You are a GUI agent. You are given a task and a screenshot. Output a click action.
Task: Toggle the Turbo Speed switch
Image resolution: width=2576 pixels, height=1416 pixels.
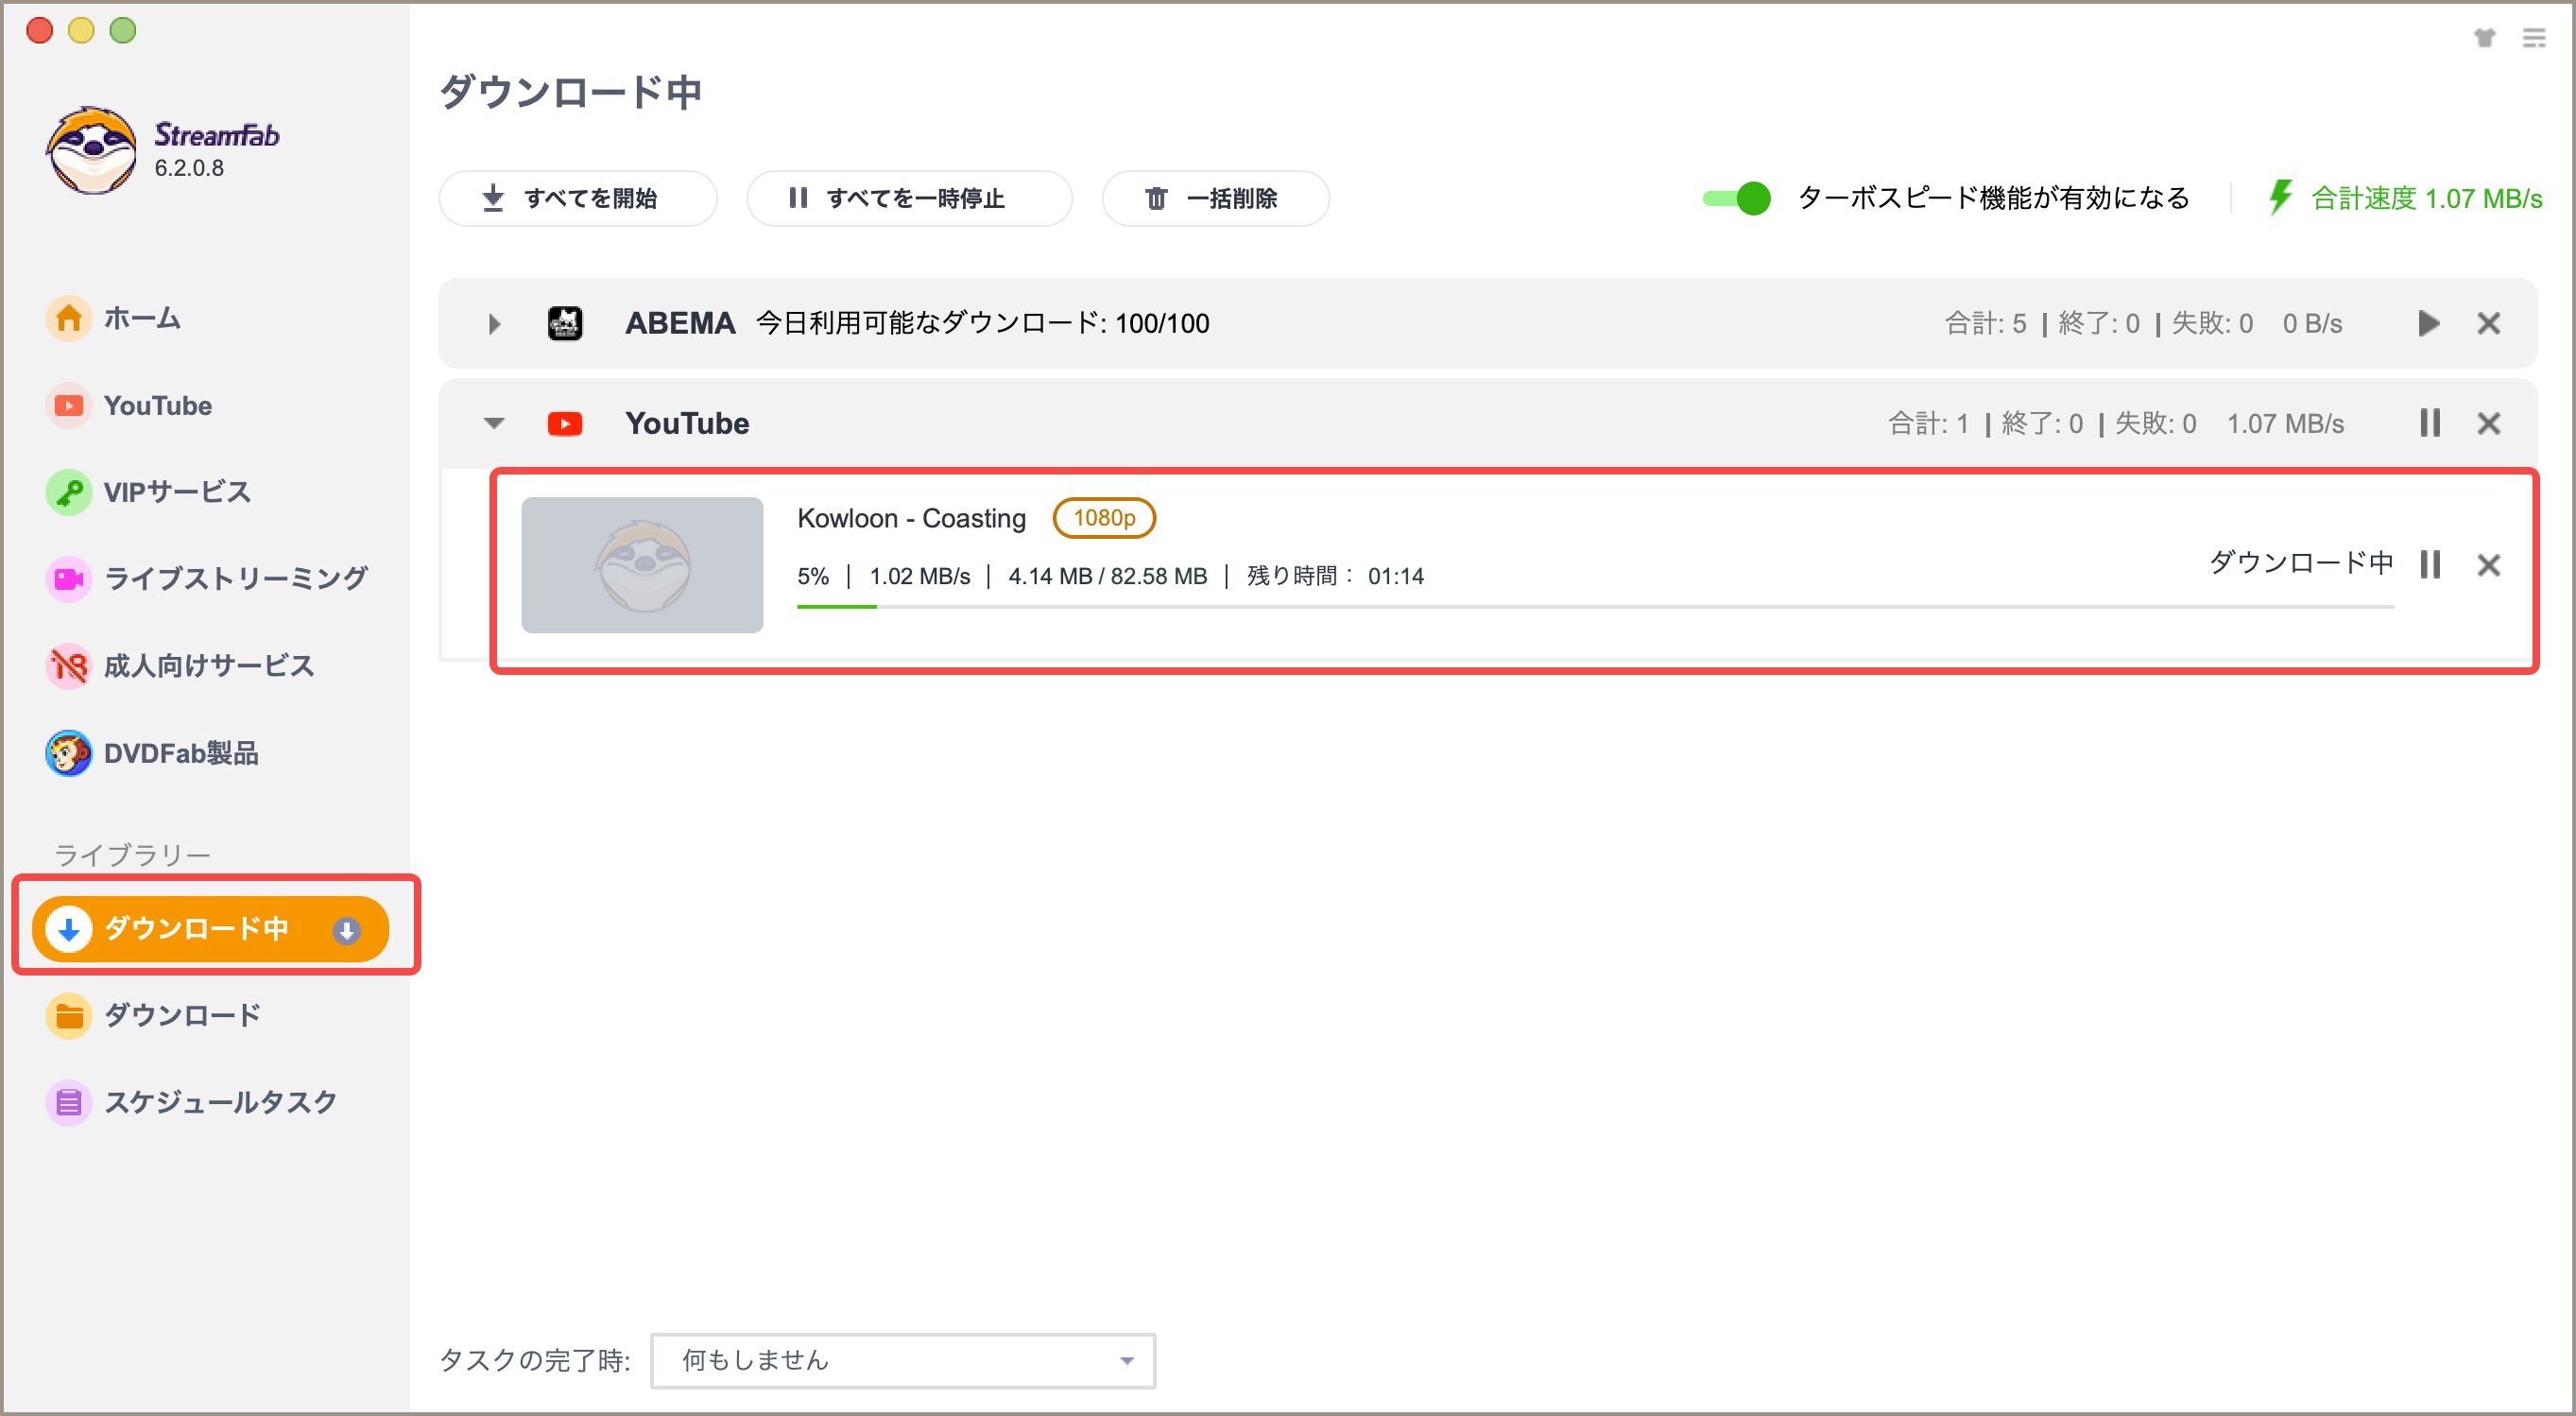pos(1737,198)
